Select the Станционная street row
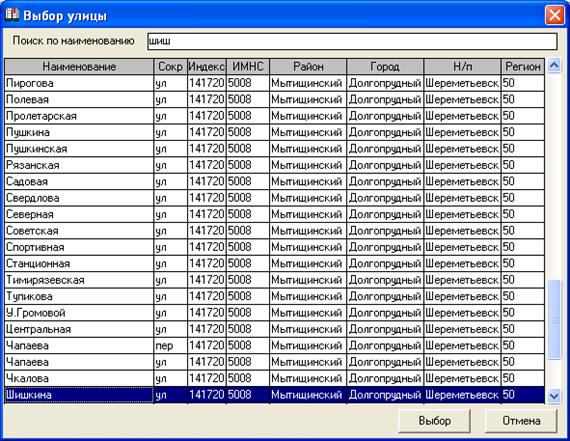Screen dimensions: 570x441 pos(274,263)
